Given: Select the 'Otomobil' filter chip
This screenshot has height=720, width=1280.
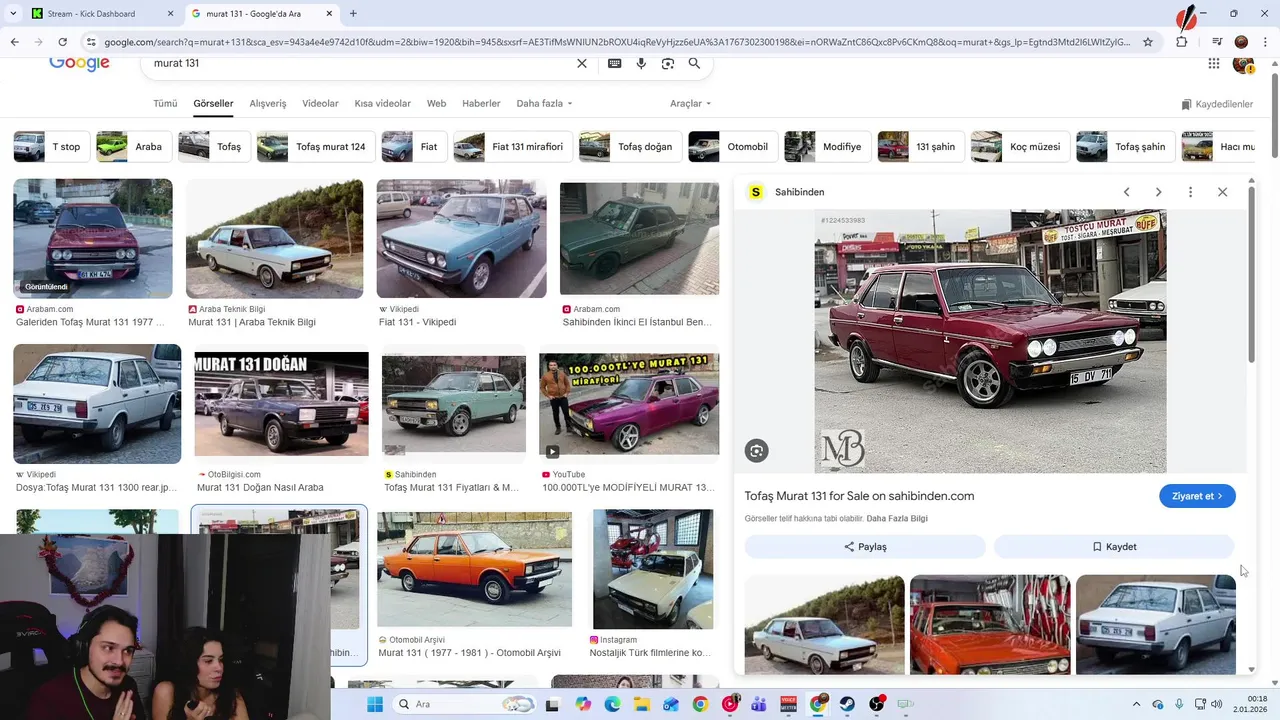Looking at the screenshot, I should [x=733, y=147].
